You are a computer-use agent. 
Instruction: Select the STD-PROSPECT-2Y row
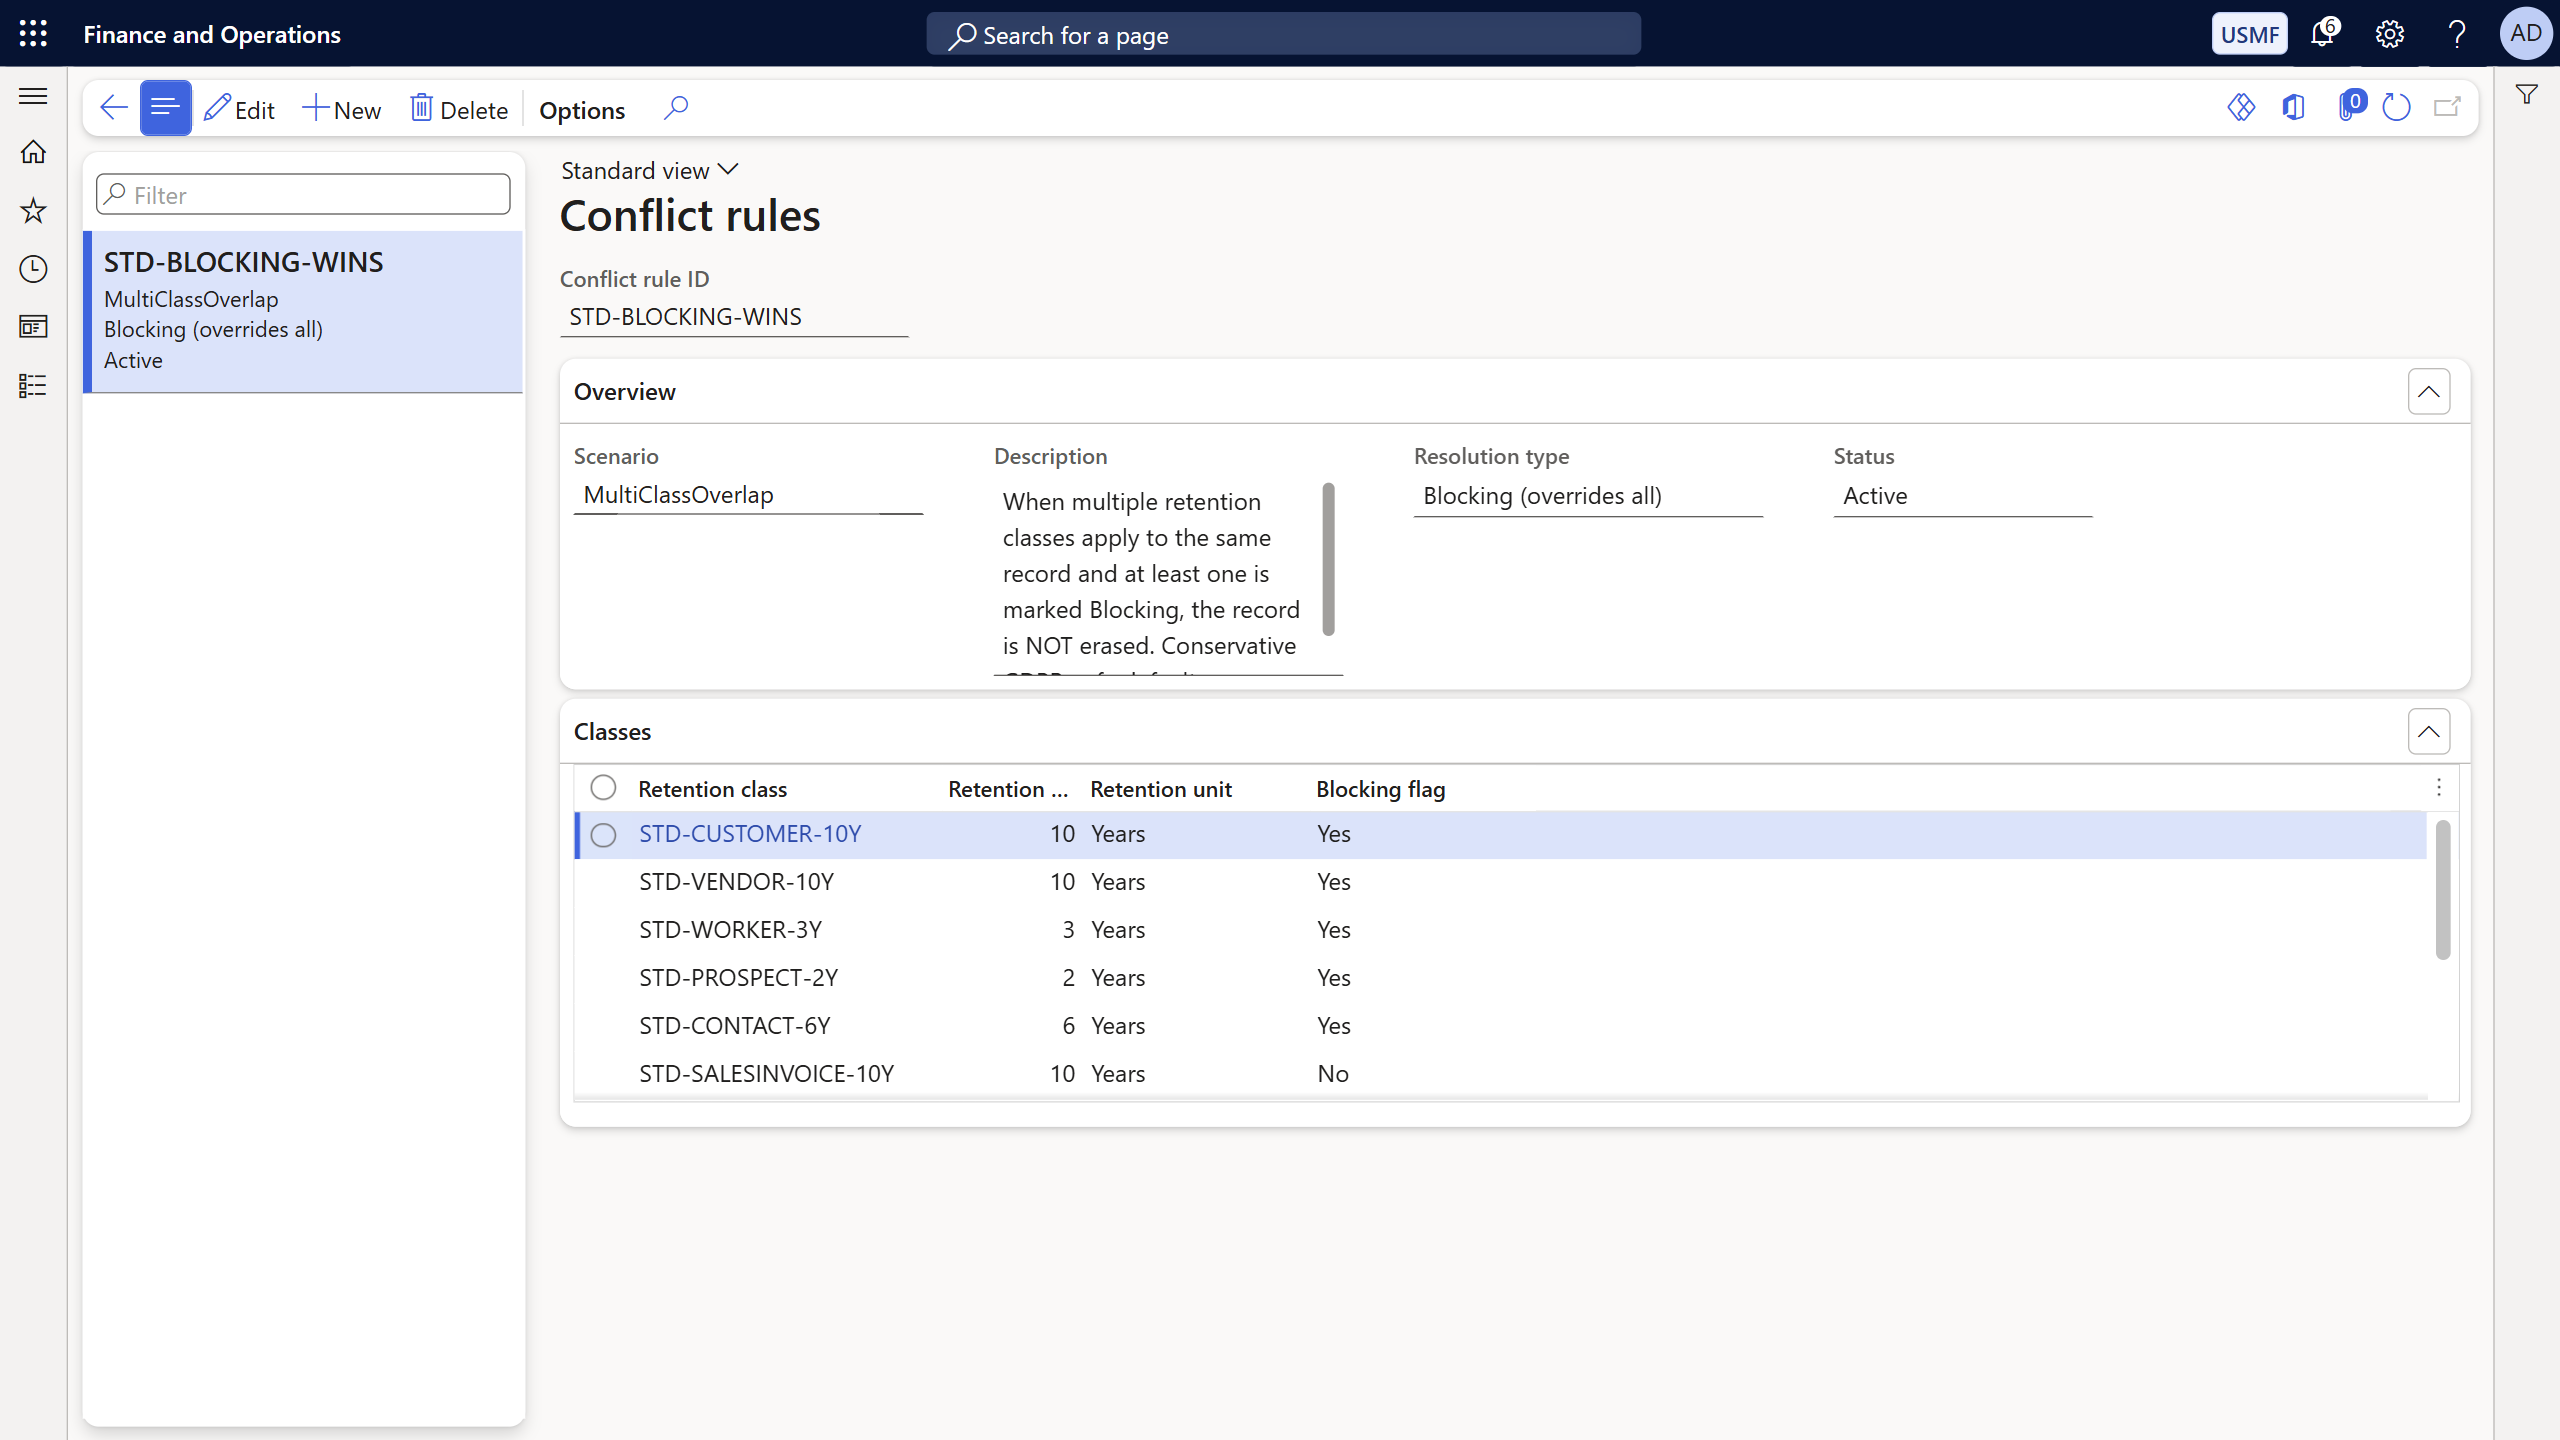1500,978
